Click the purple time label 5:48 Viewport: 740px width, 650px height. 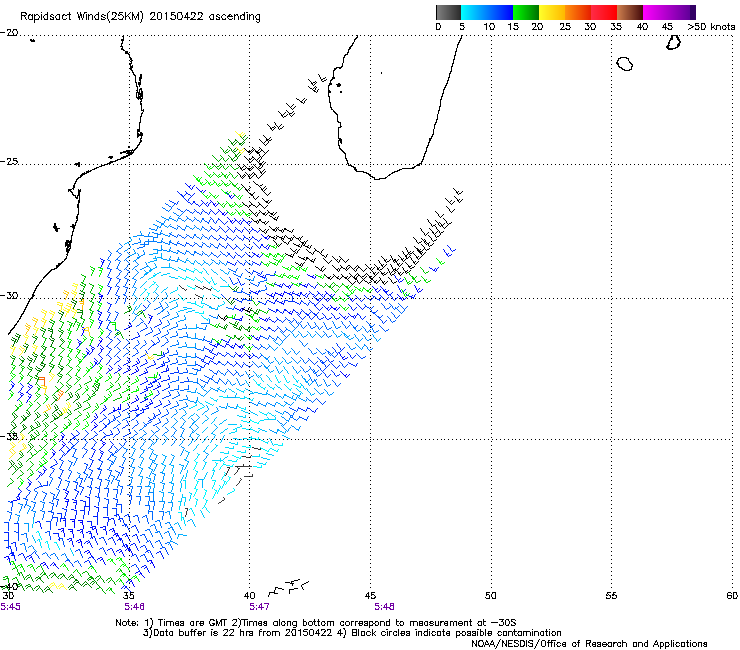point(384,607)
